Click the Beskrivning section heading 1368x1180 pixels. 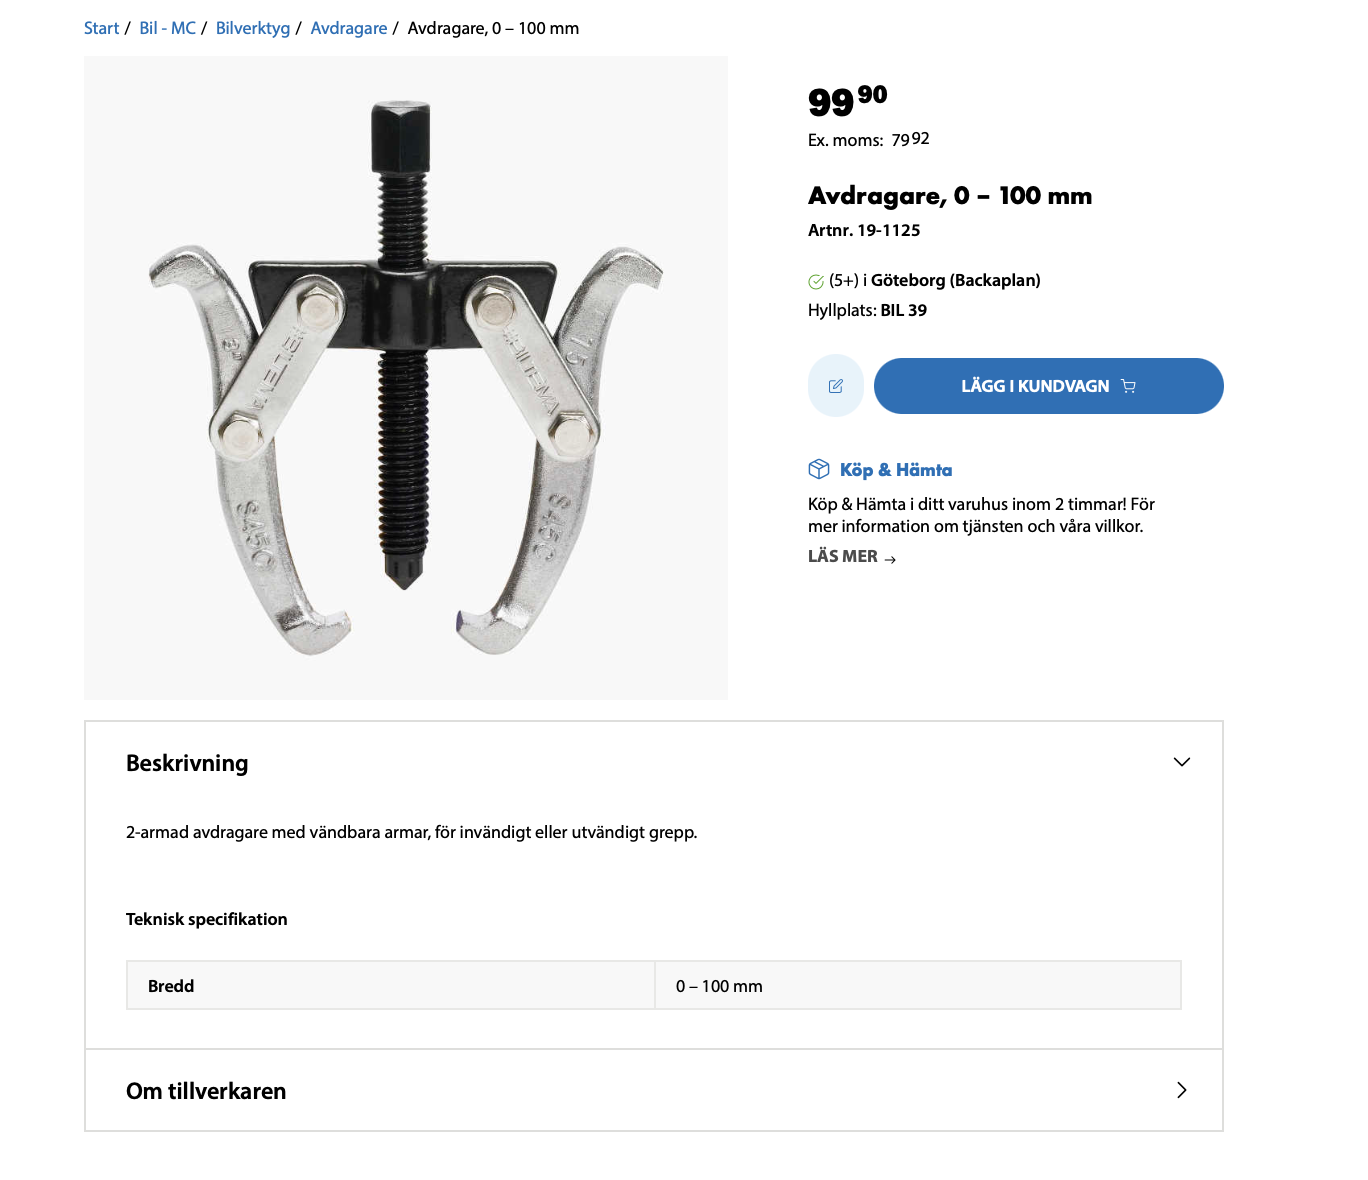(x=187, y=763)
